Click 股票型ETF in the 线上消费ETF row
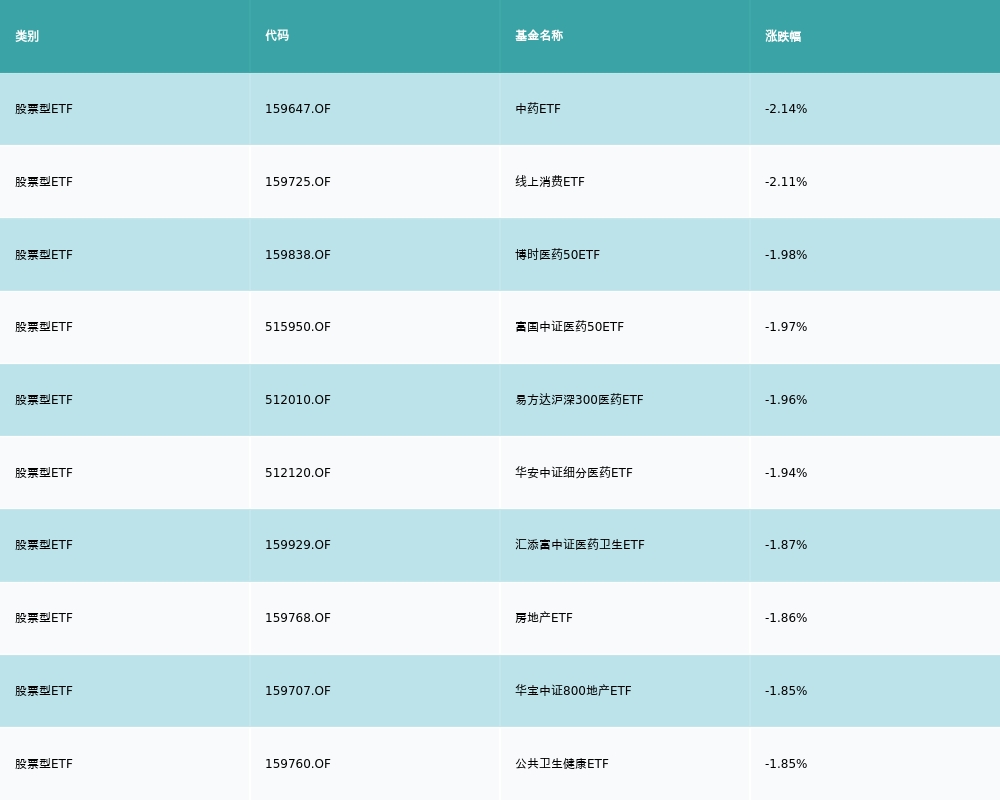 point(44,182)
